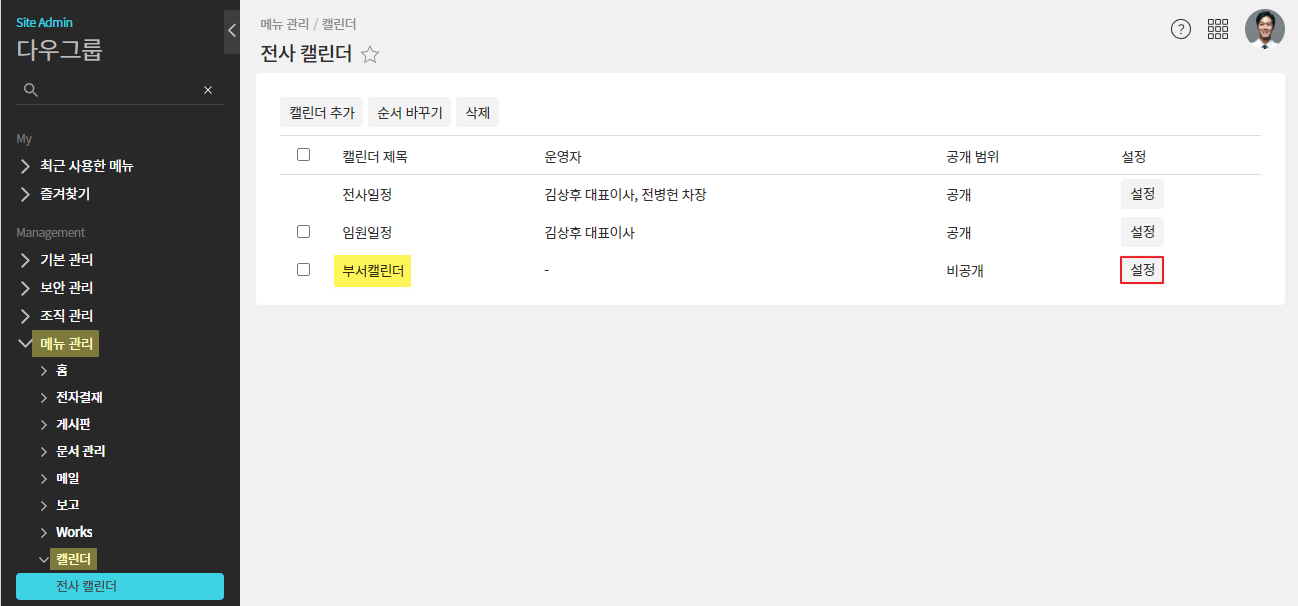Click the help question mark icon
Screen dimensions: 1298x606
(x=1180, y=29)
